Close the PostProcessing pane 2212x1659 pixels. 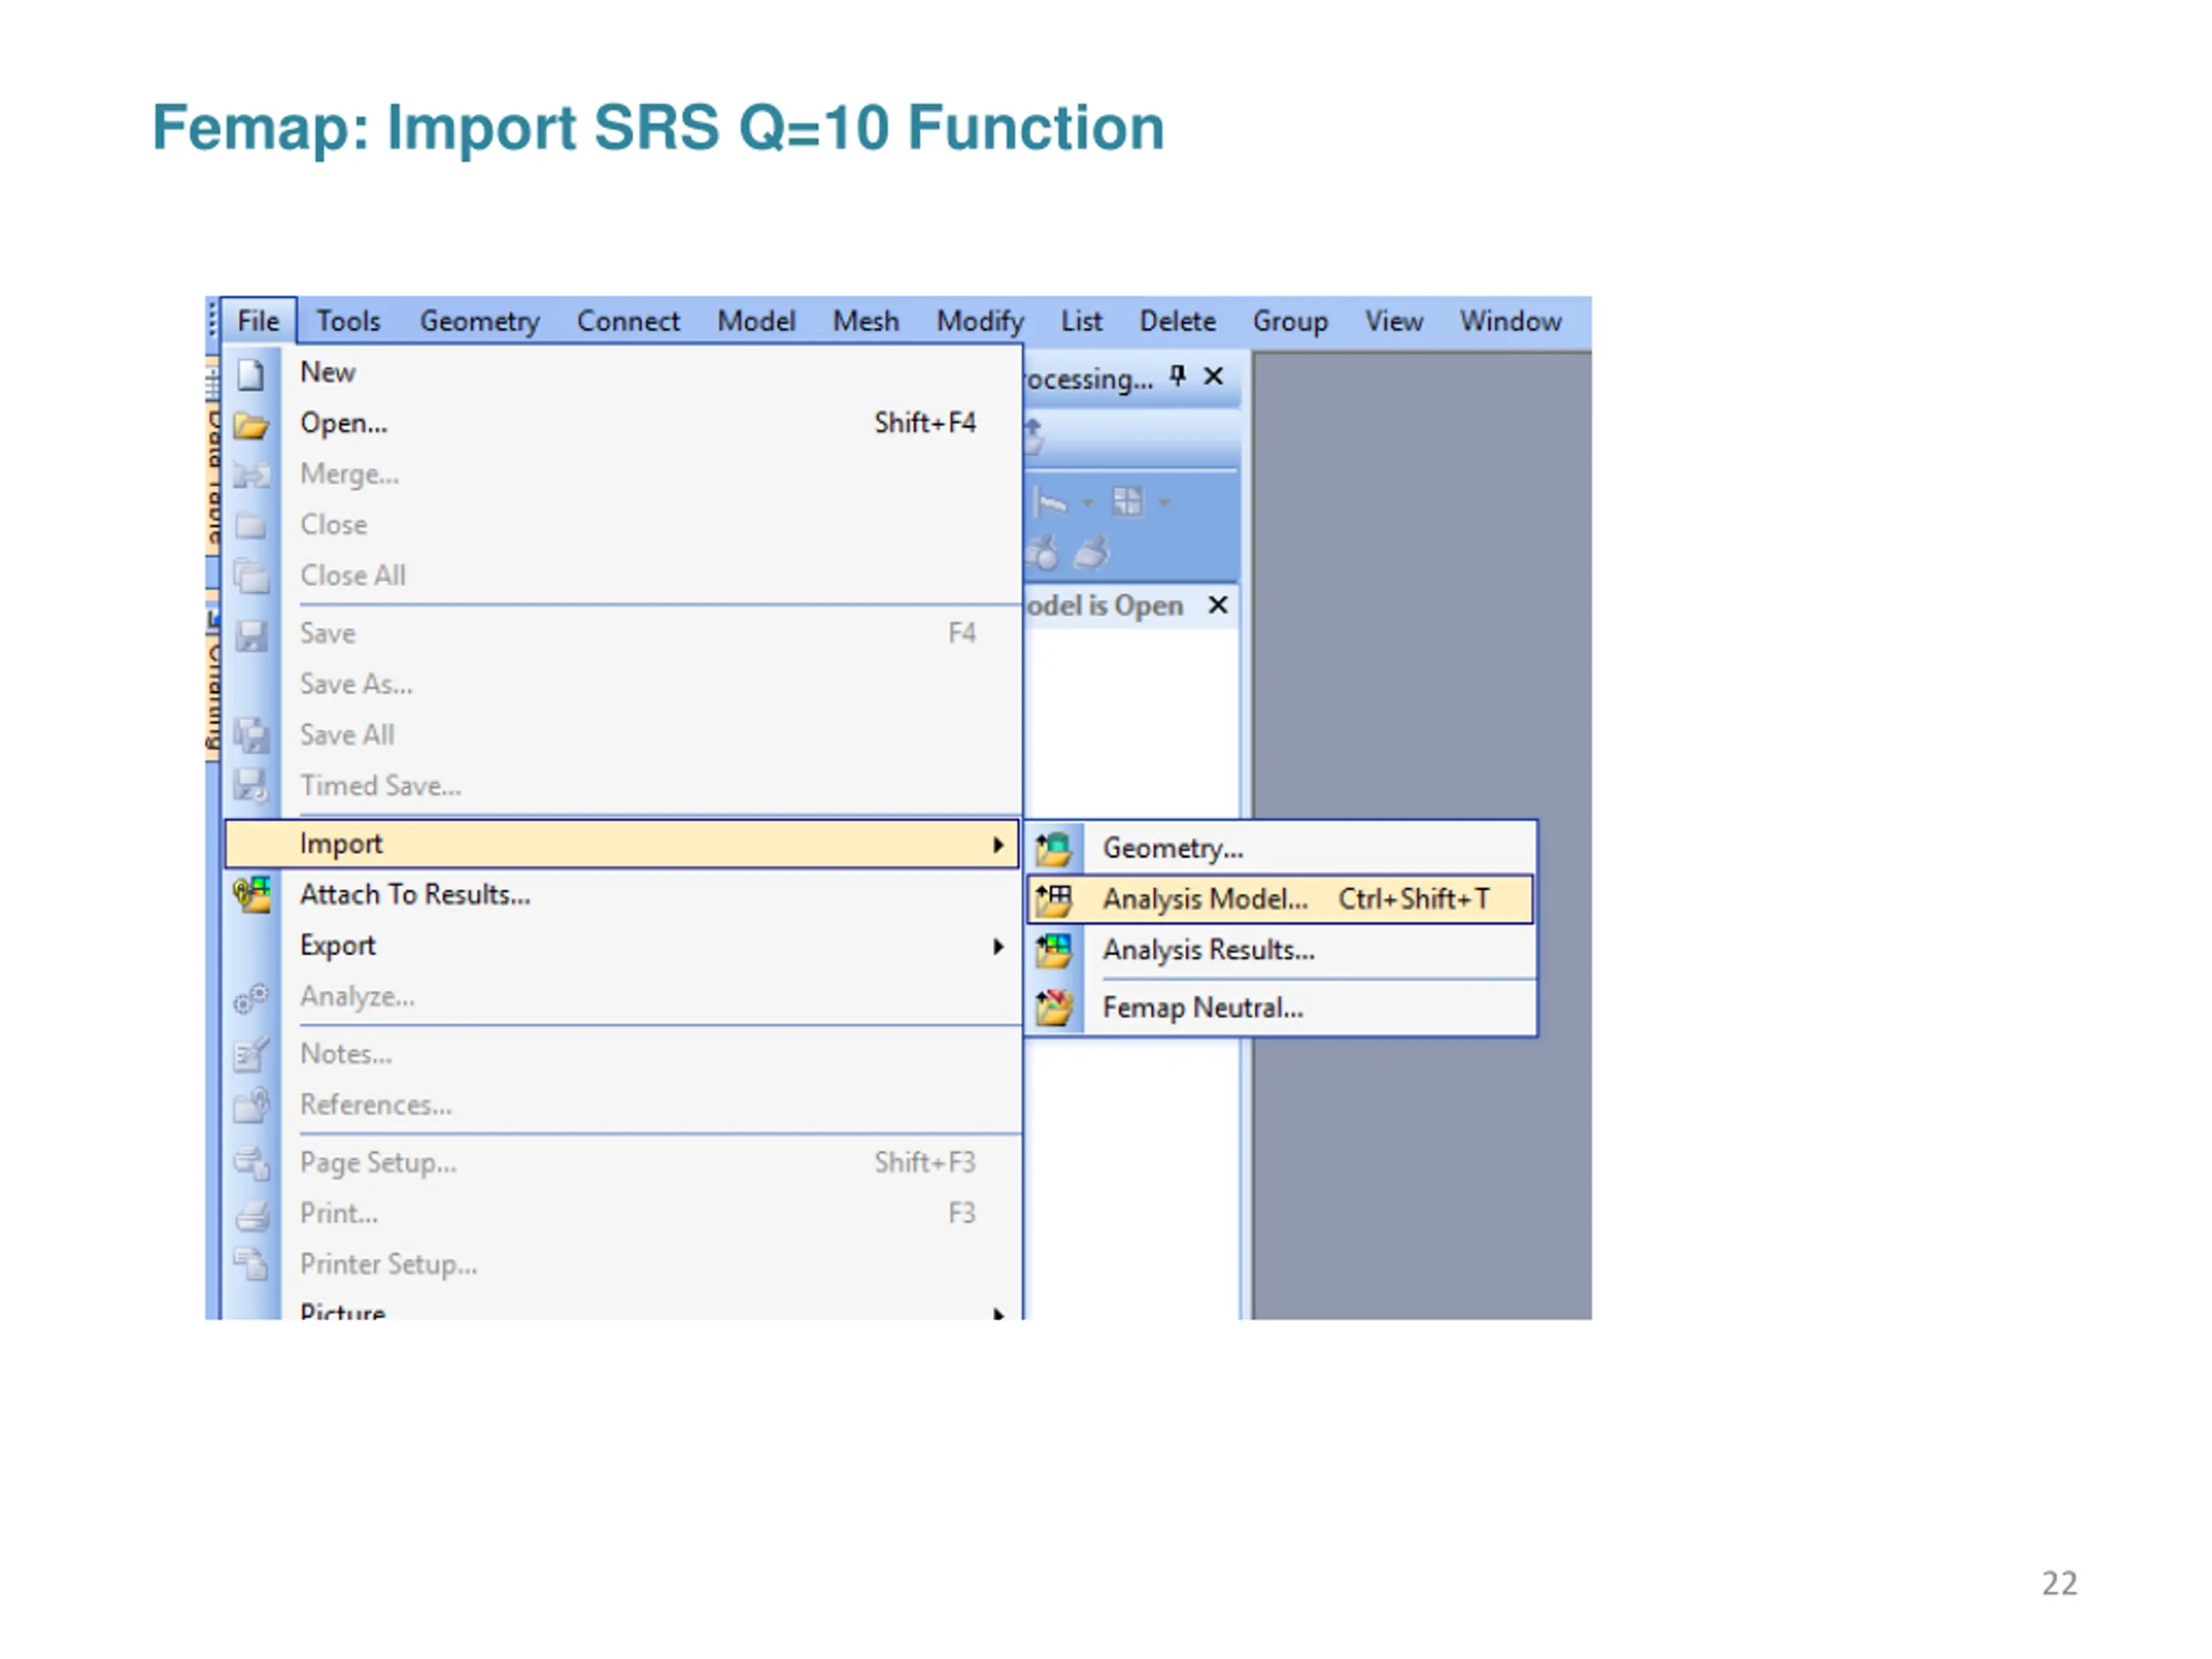1213,376
